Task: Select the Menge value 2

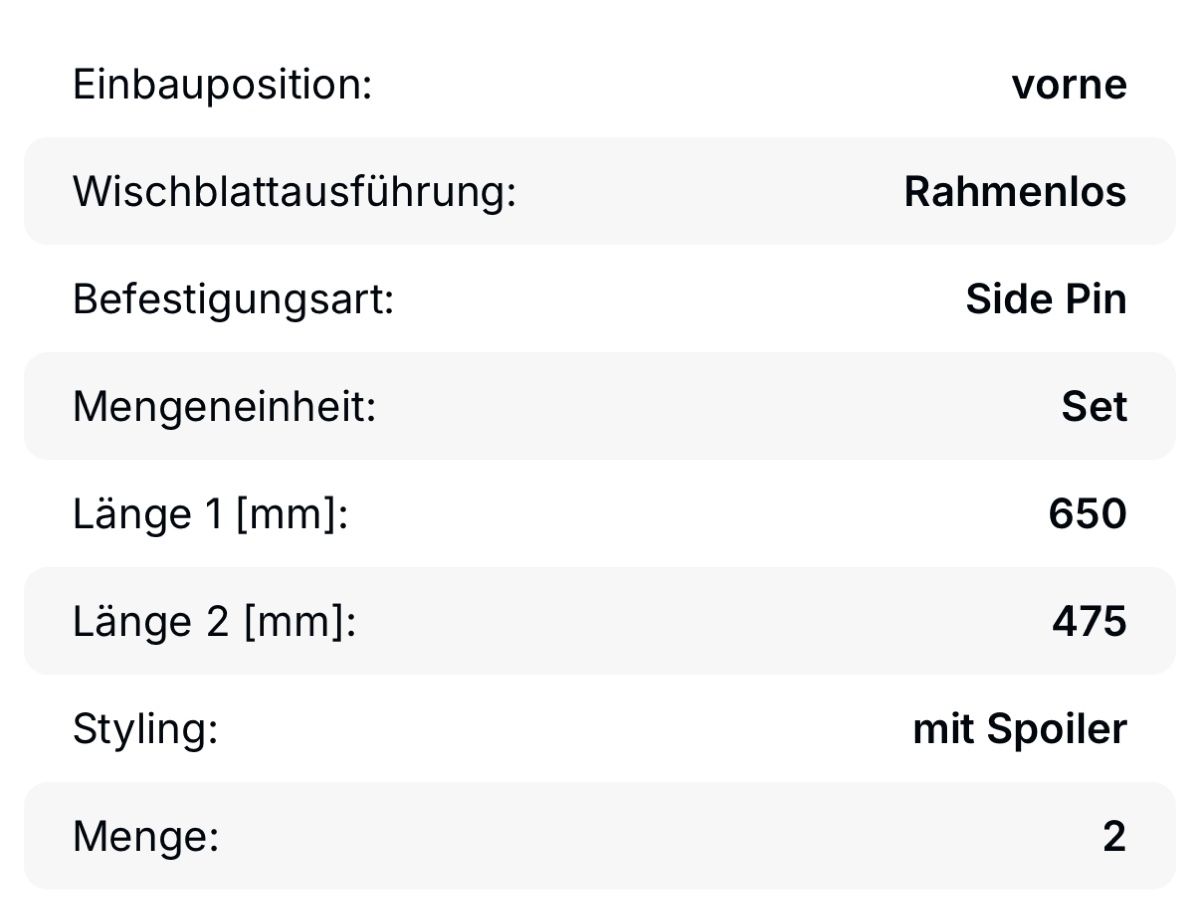Action: tap(1114, 837)
